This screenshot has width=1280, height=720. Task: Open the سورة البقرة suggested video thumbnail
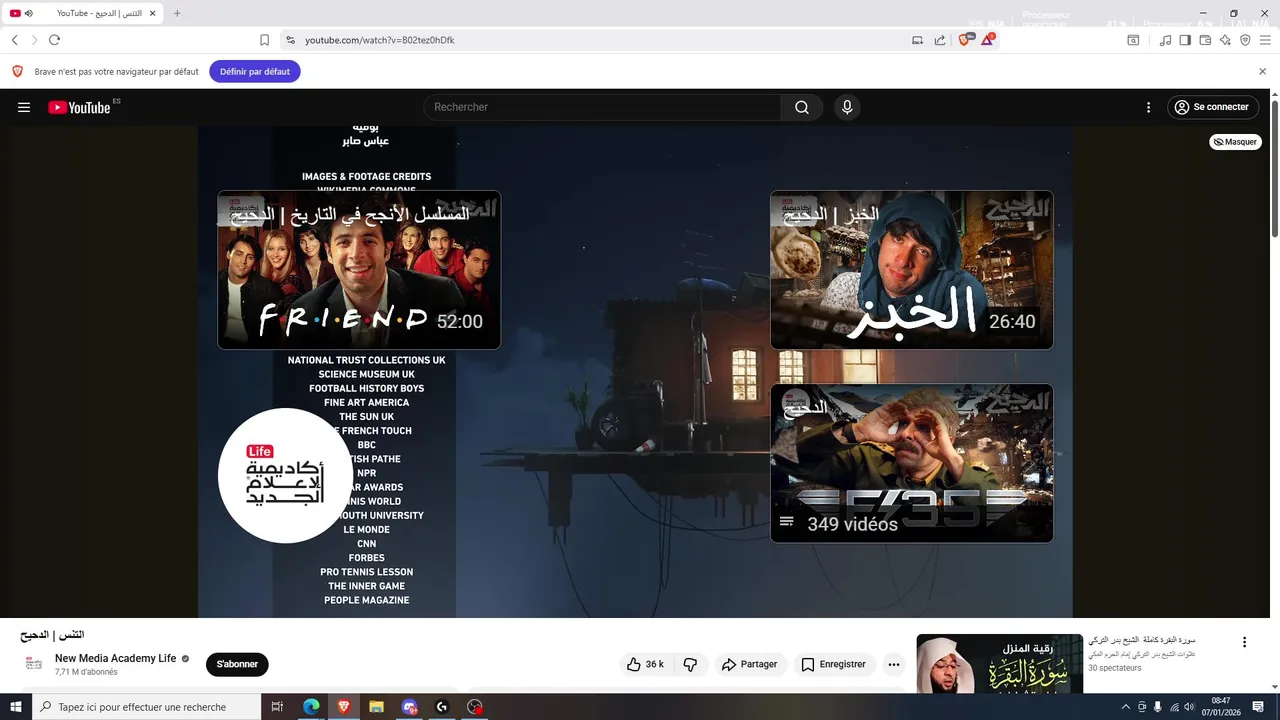[1000, 663]
